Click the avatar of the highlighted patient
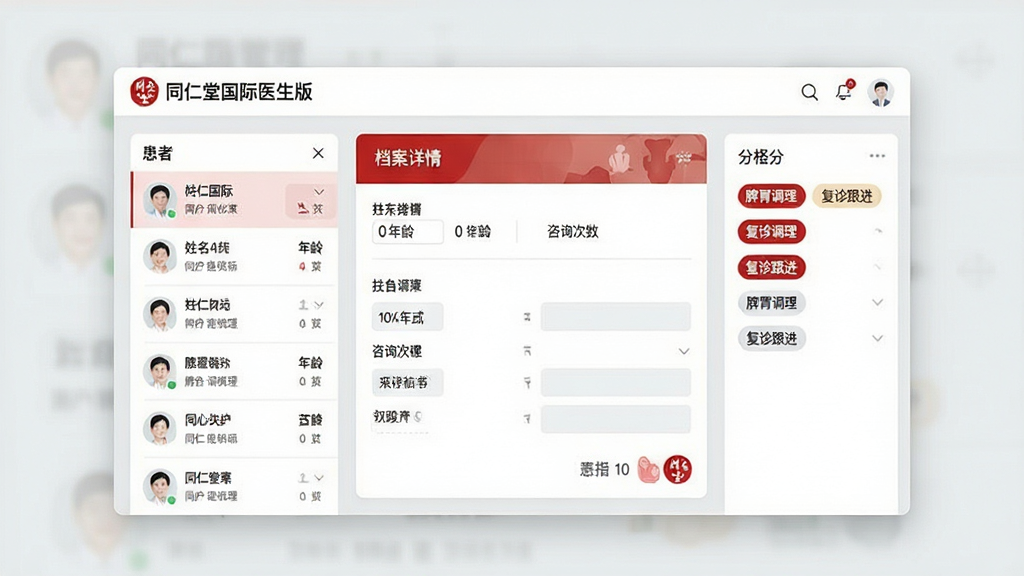 (160, 200)
